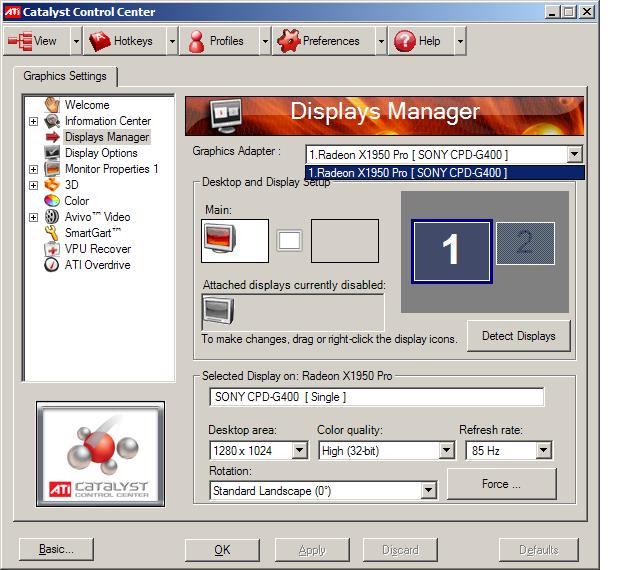Open the Profiles dropdown arrow

click(x=265, y=41)
